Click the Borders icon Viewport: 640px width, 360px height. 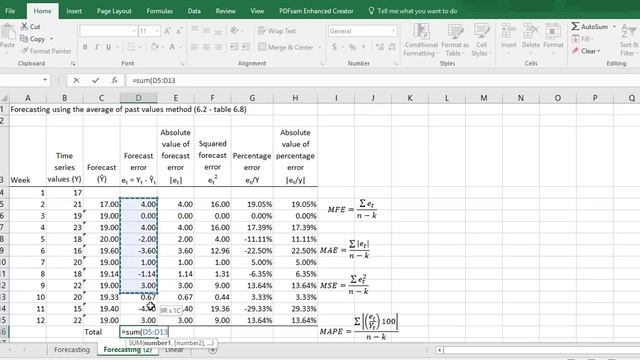131,47
